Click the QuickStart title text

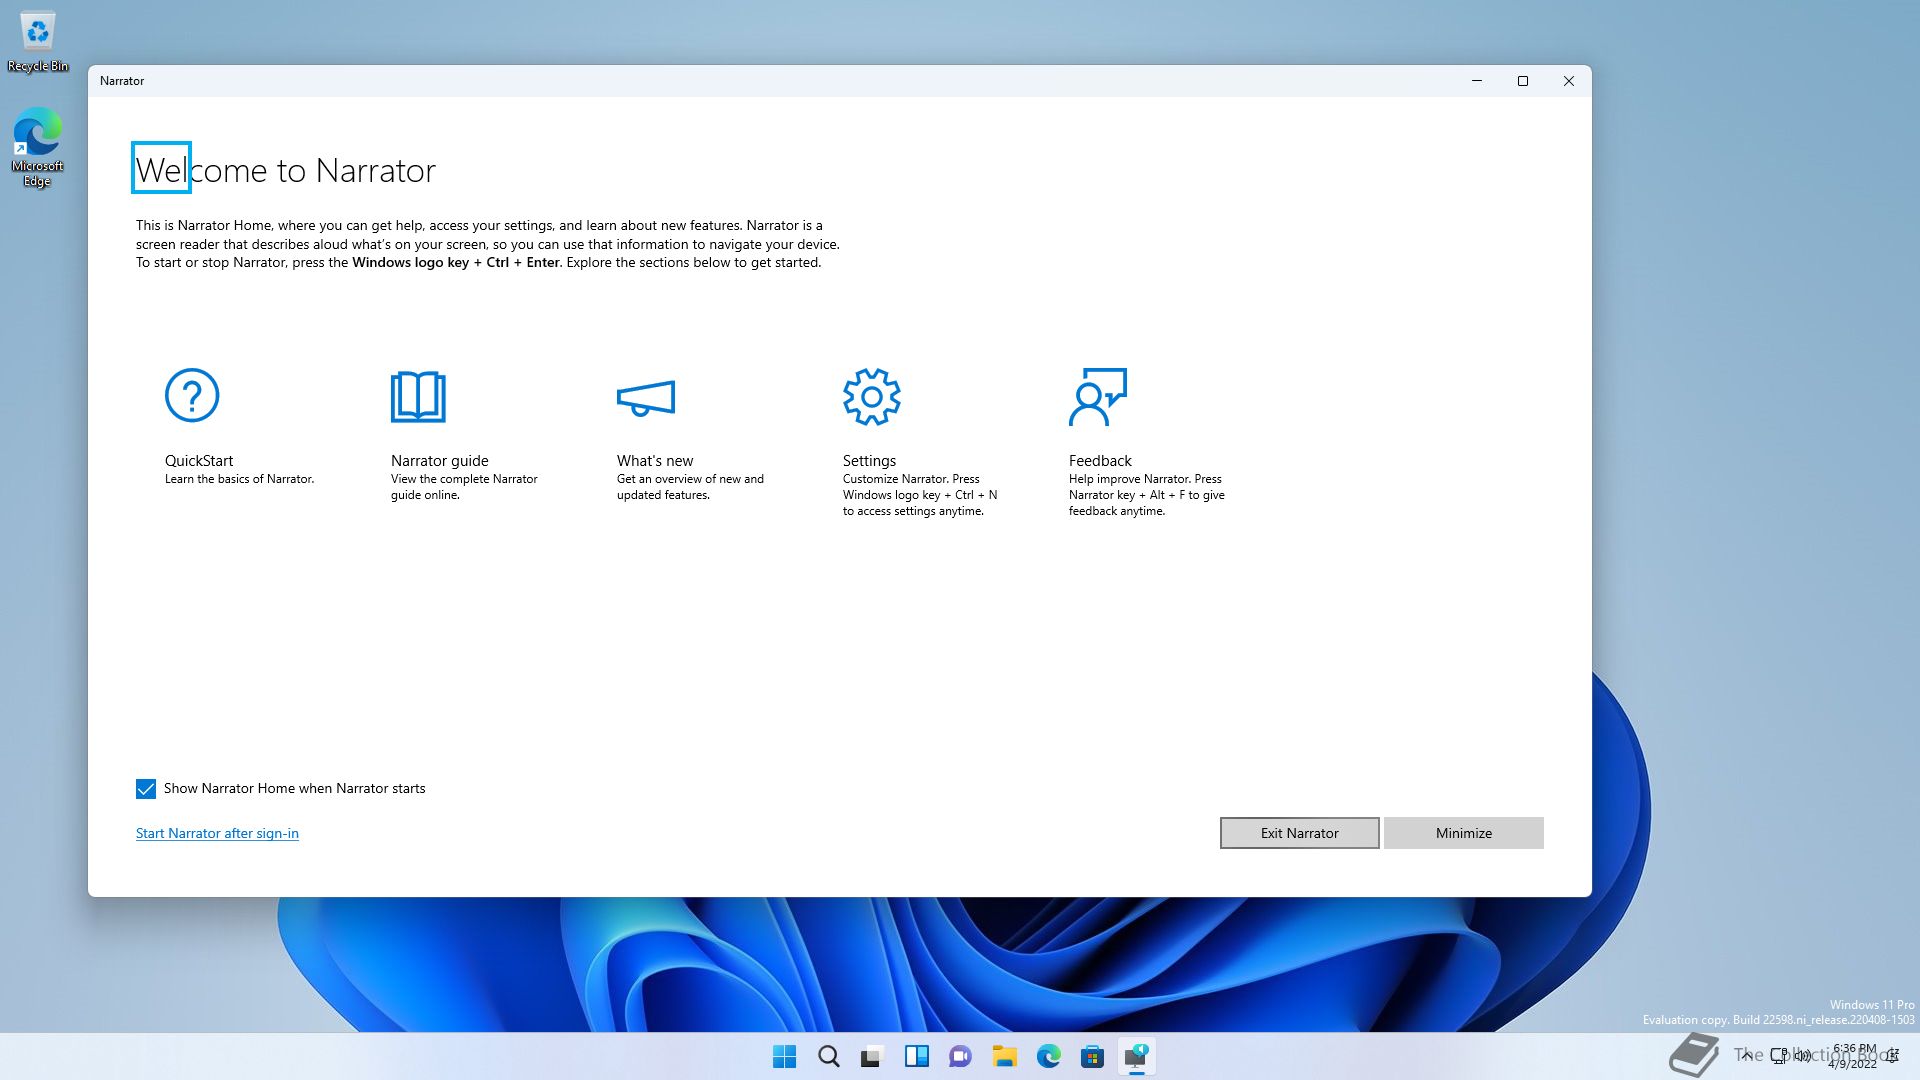199,461
